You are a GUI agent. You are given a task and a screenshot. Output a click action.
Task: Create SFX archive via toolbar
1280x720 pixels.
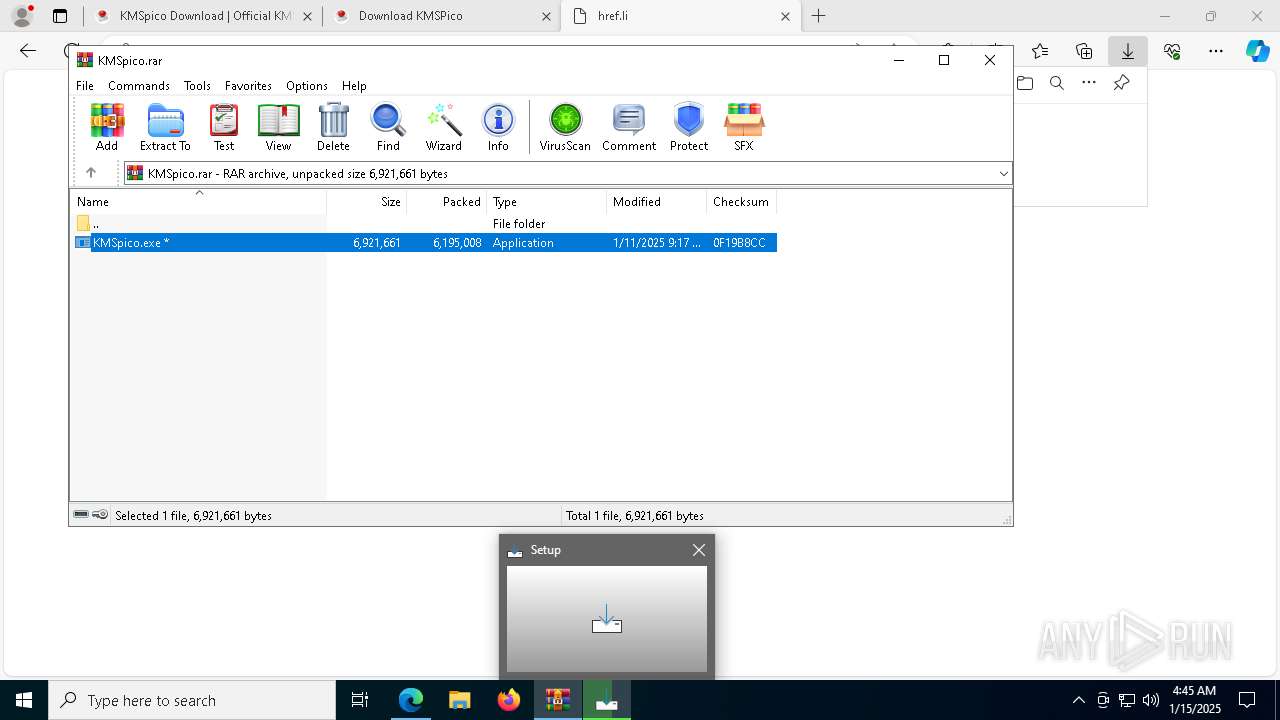743,127
